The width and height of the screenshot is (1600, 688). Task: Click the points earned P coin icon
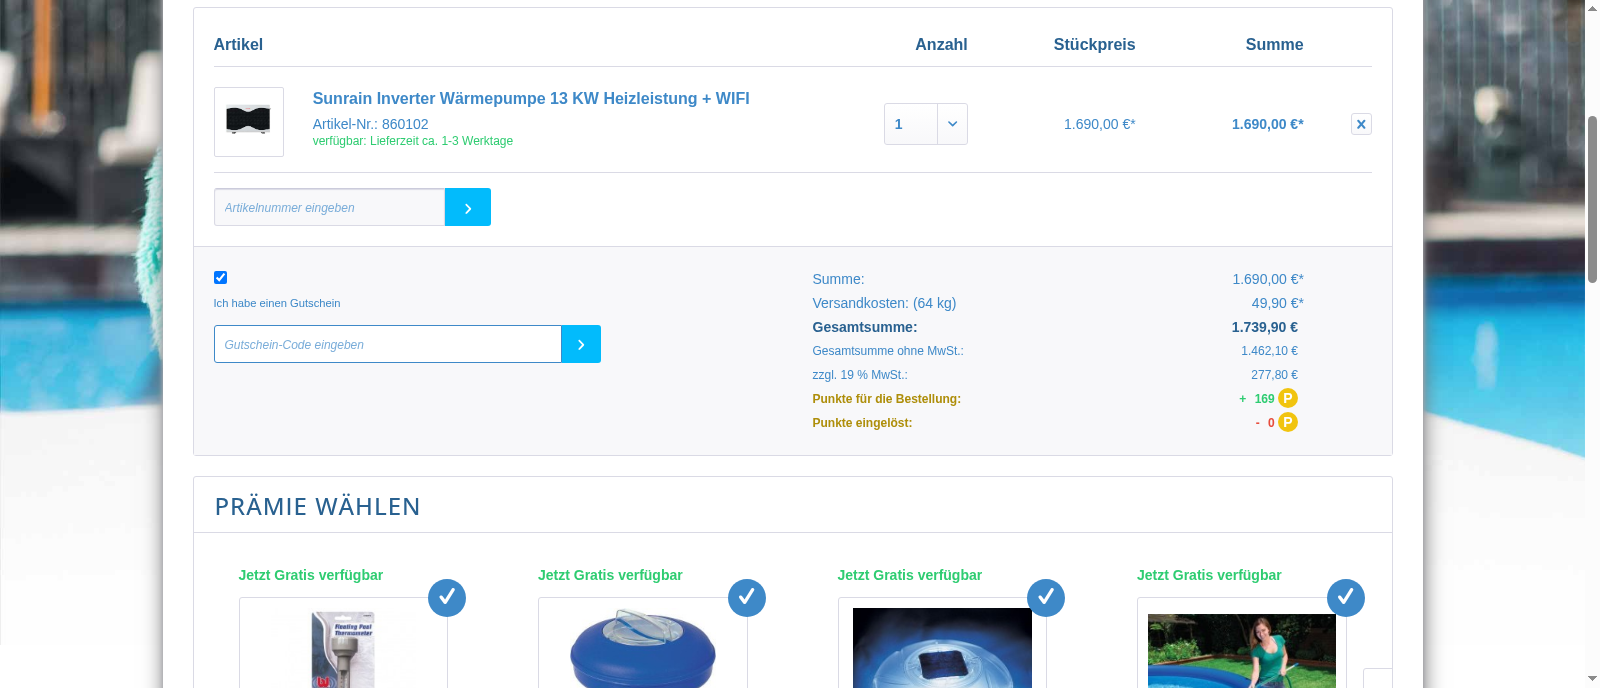[1288, 398]
